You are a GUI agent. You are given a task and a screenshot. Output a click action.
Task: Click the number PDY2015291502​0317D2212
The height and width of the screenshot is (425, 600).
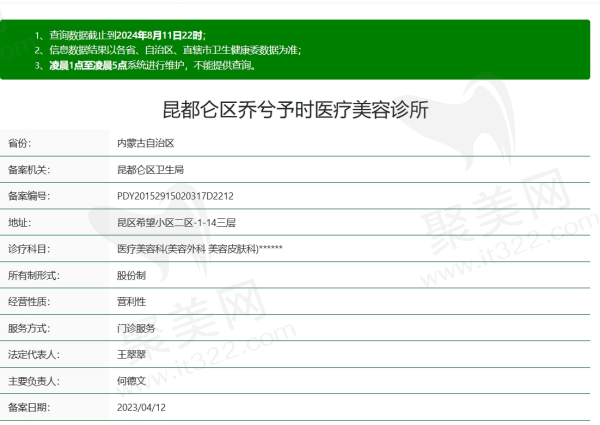pyautogui.click(x=175, y=196)
